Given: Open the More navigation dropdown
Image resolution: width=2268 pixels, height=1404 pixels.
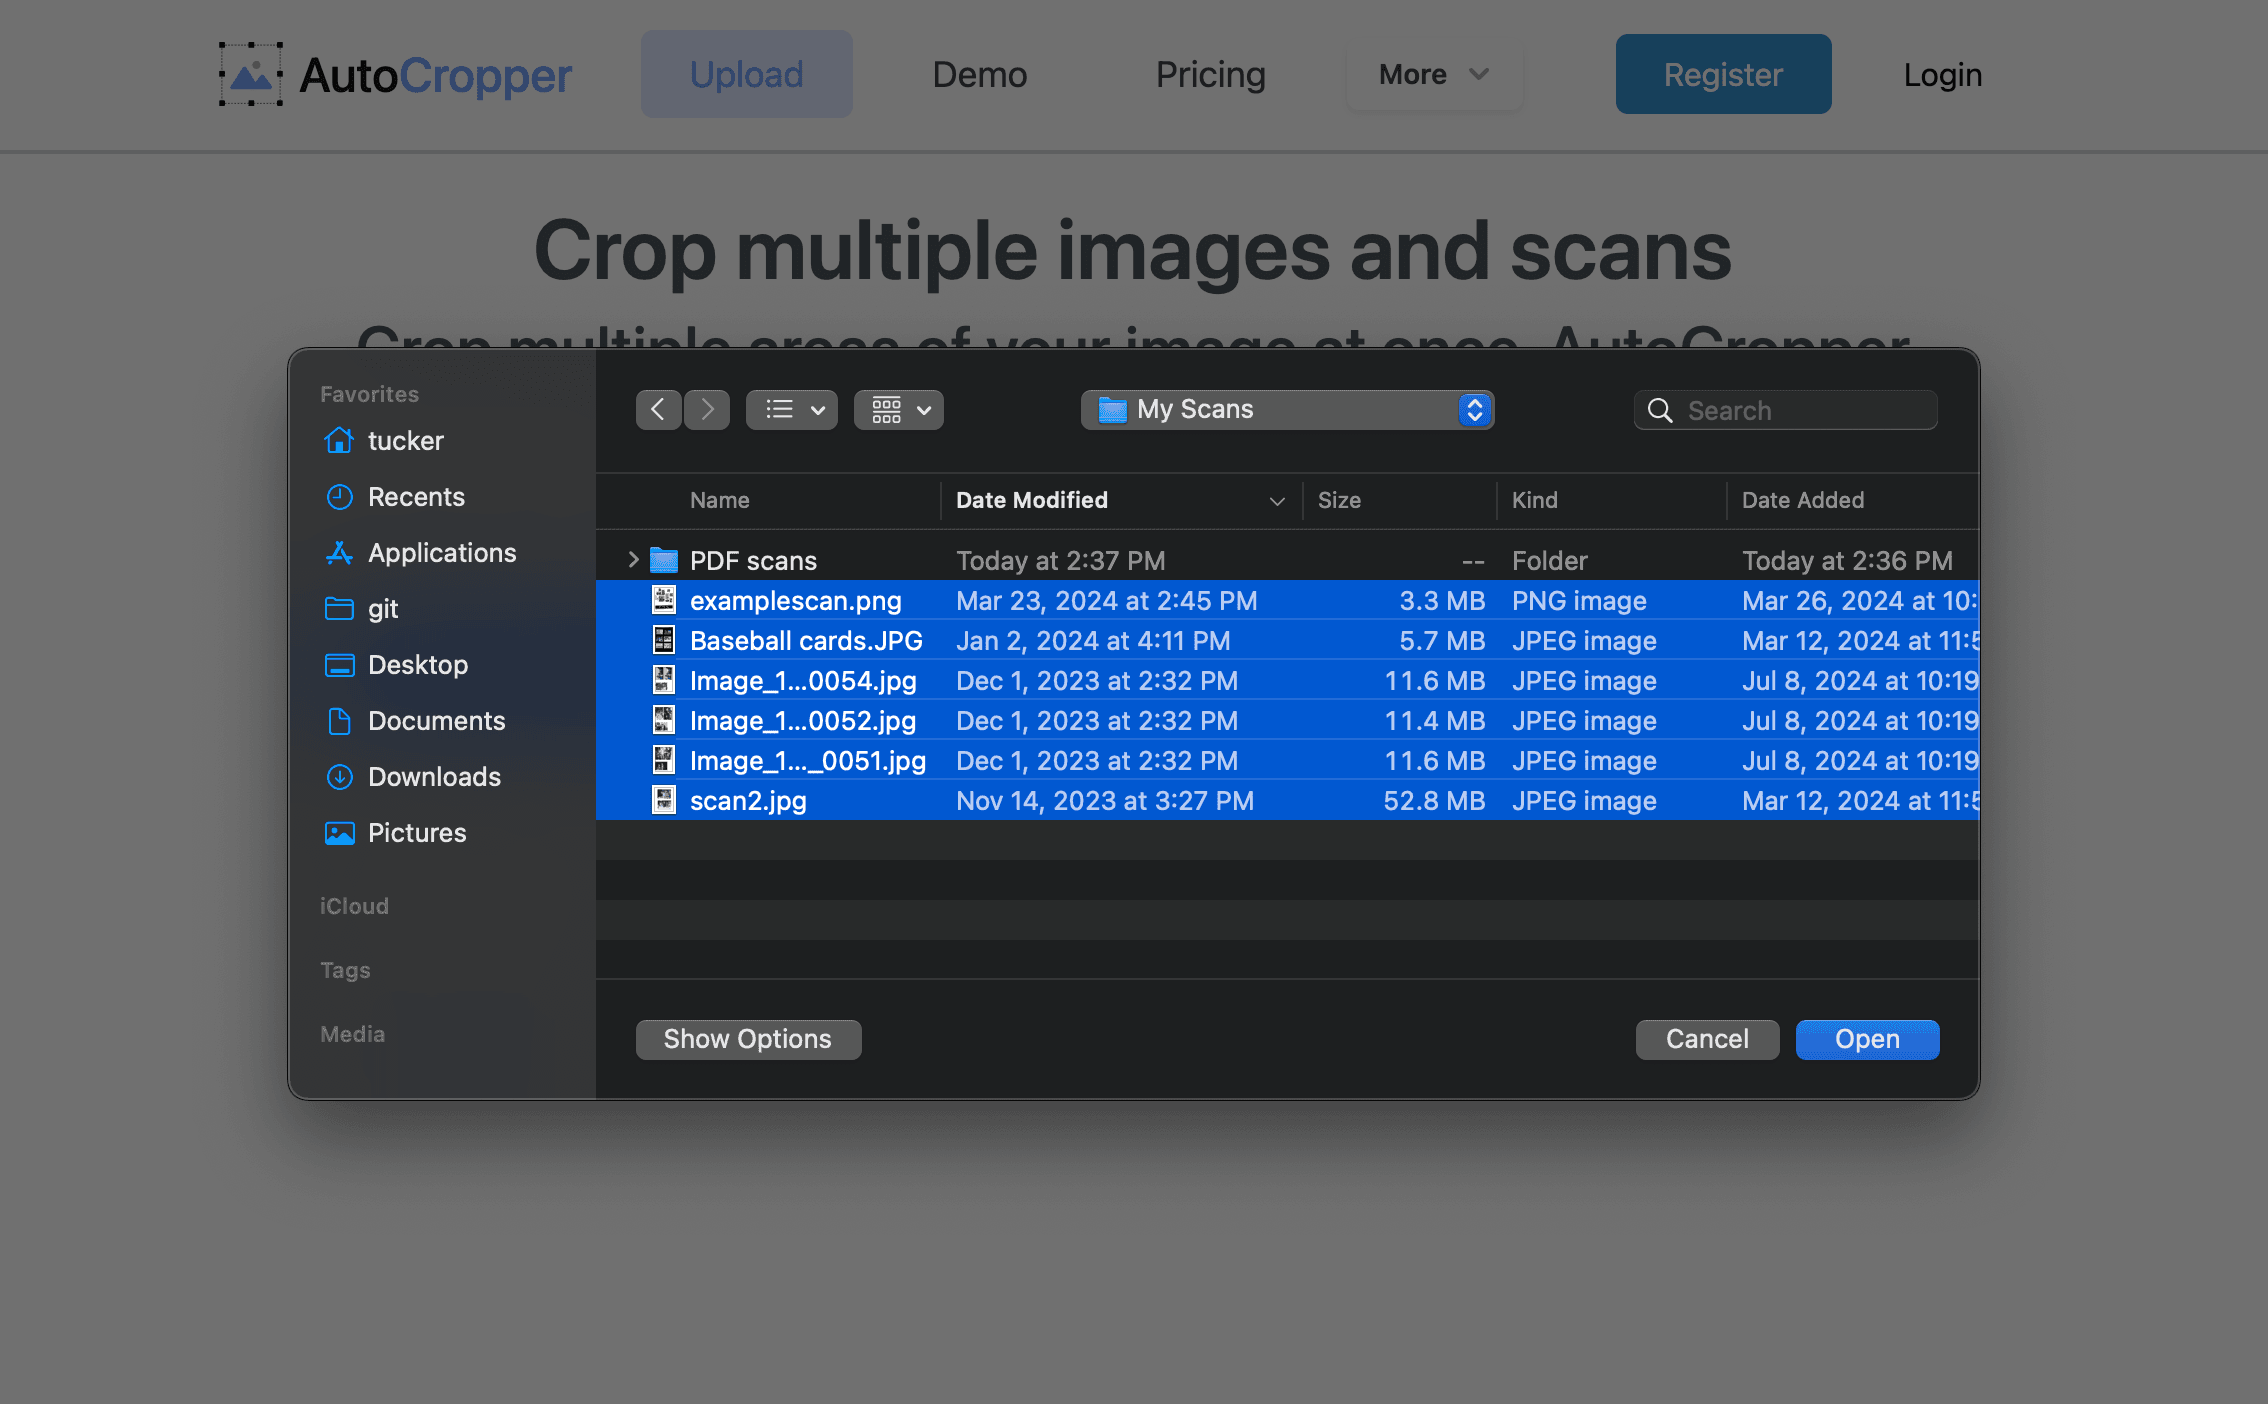Looking at the screenshot, I should pos(1432,73).
